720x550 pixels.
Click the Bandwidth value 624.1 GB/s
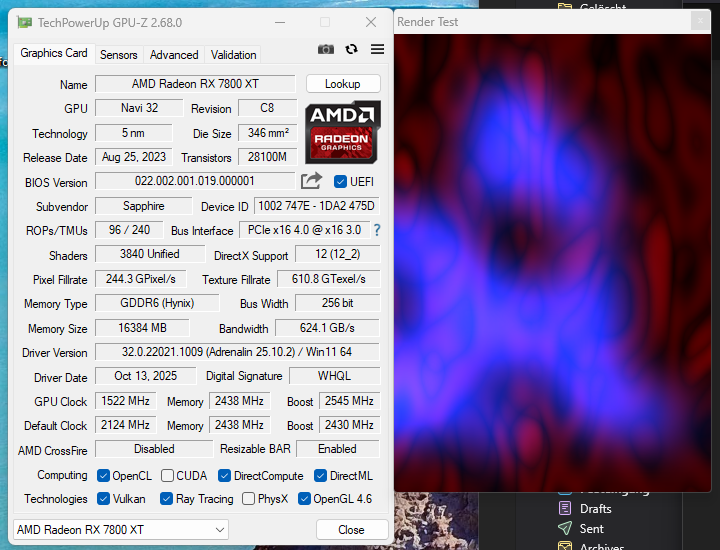(x=327, y=328)
